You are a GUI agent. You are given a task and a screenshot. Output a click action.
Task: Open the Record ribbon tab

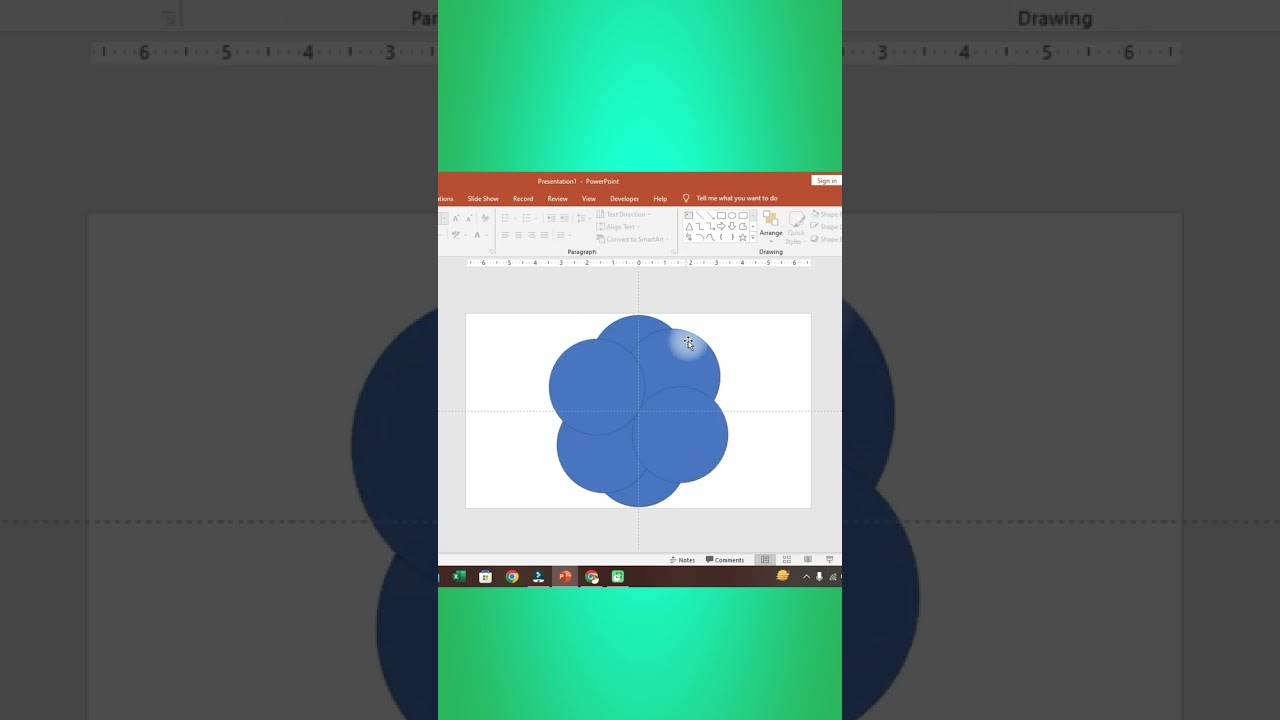coord(523,198)
